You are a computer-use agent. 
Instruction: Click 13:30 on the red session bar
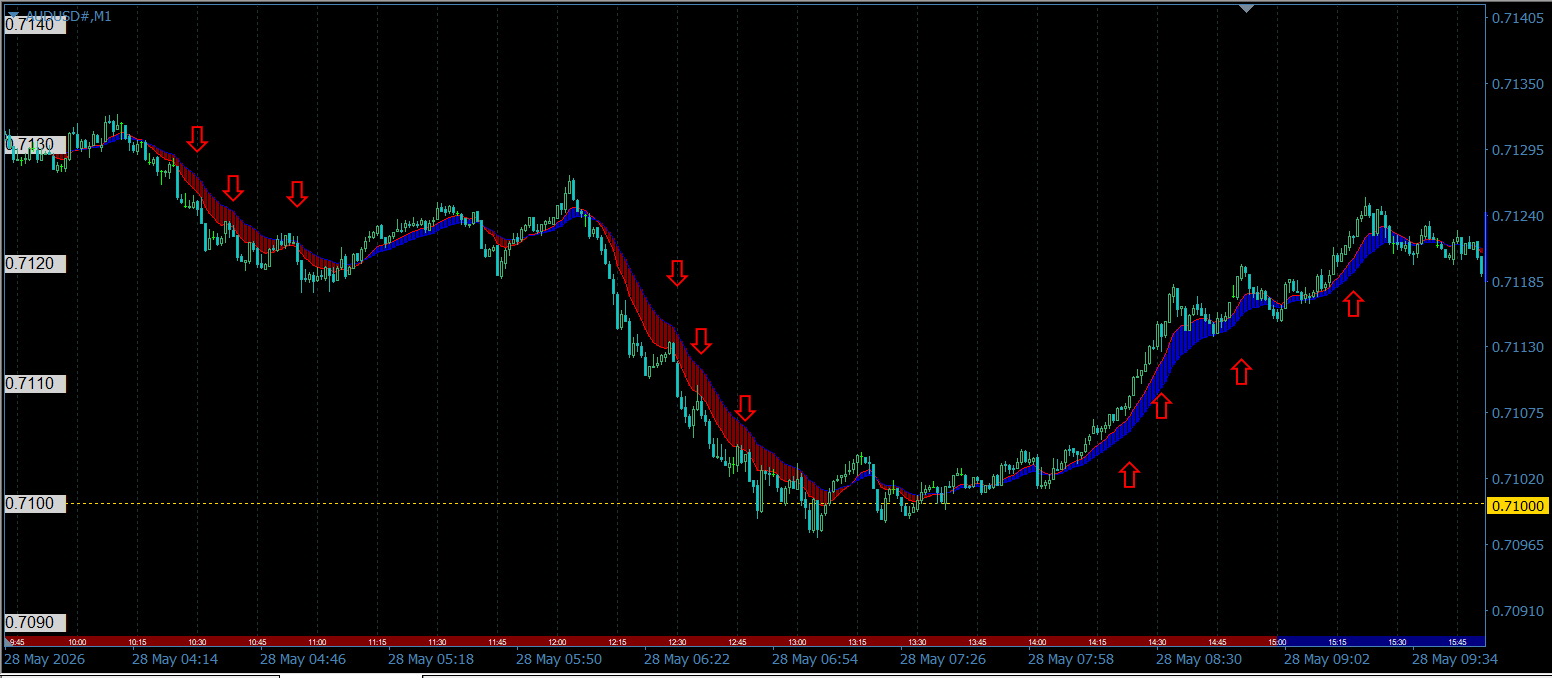click(917, 642)
